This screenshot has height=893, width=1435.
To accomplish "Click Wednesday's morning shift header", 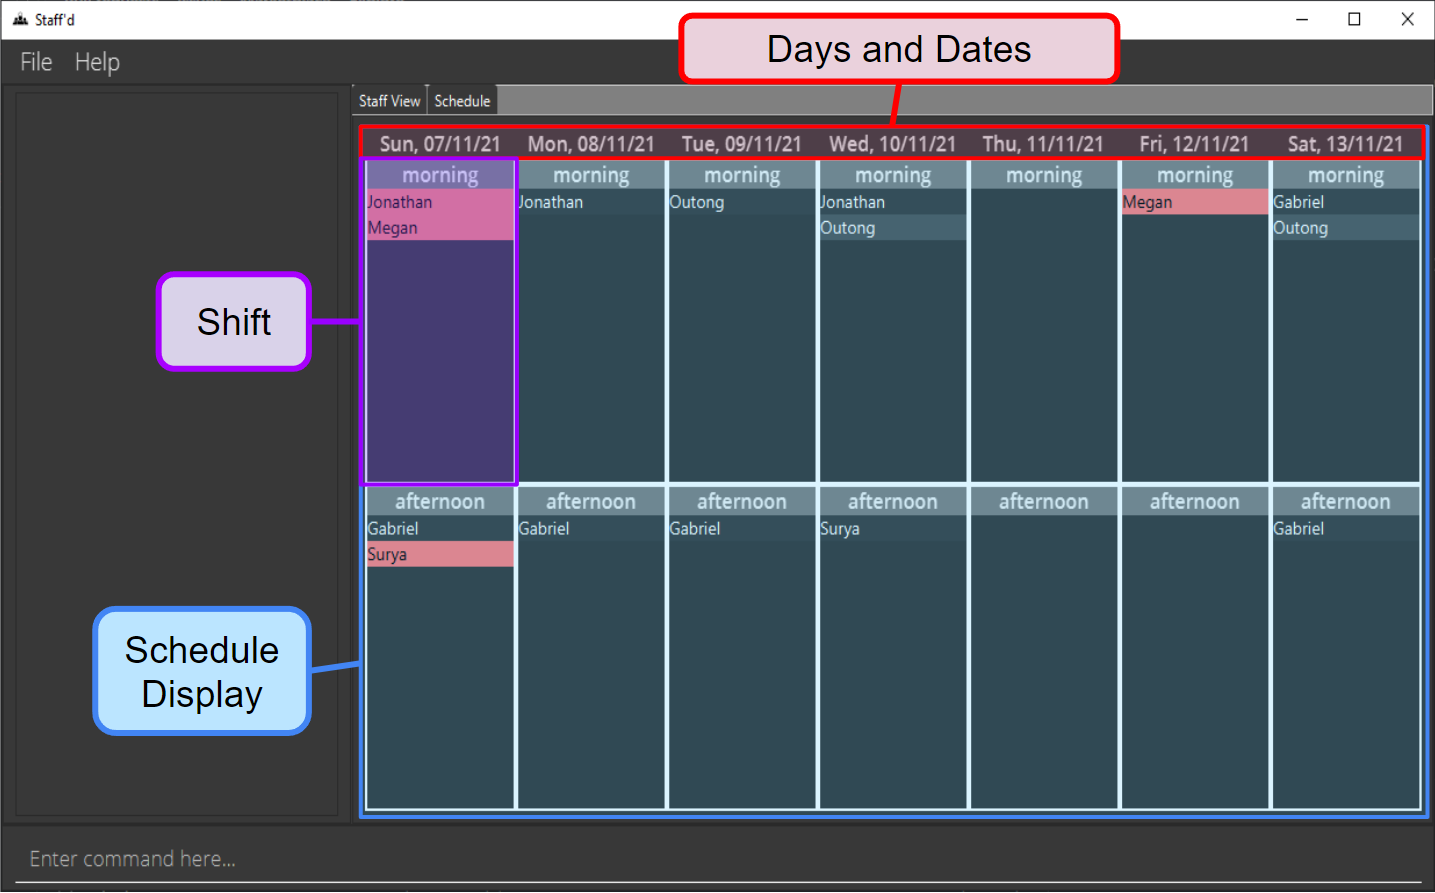I will 893,175.
